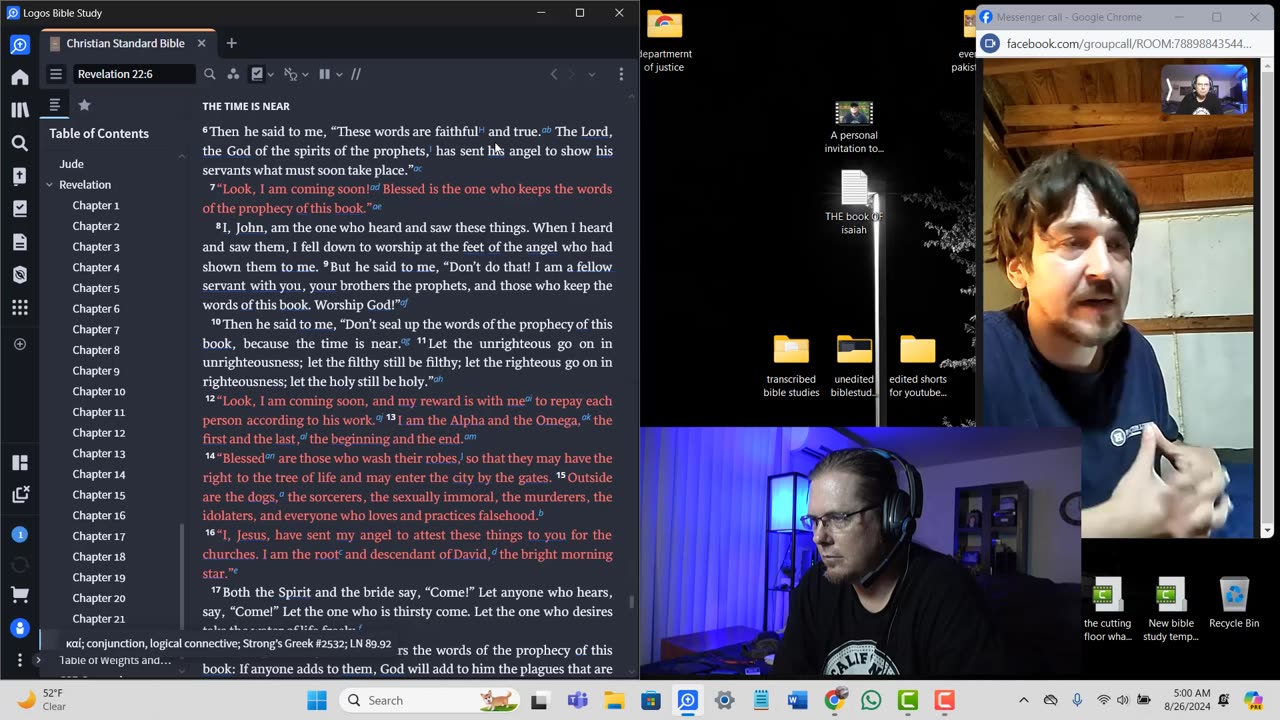Toggle the Table of Contents sidebar menu
1280x720 pixels.
(56, 74)
